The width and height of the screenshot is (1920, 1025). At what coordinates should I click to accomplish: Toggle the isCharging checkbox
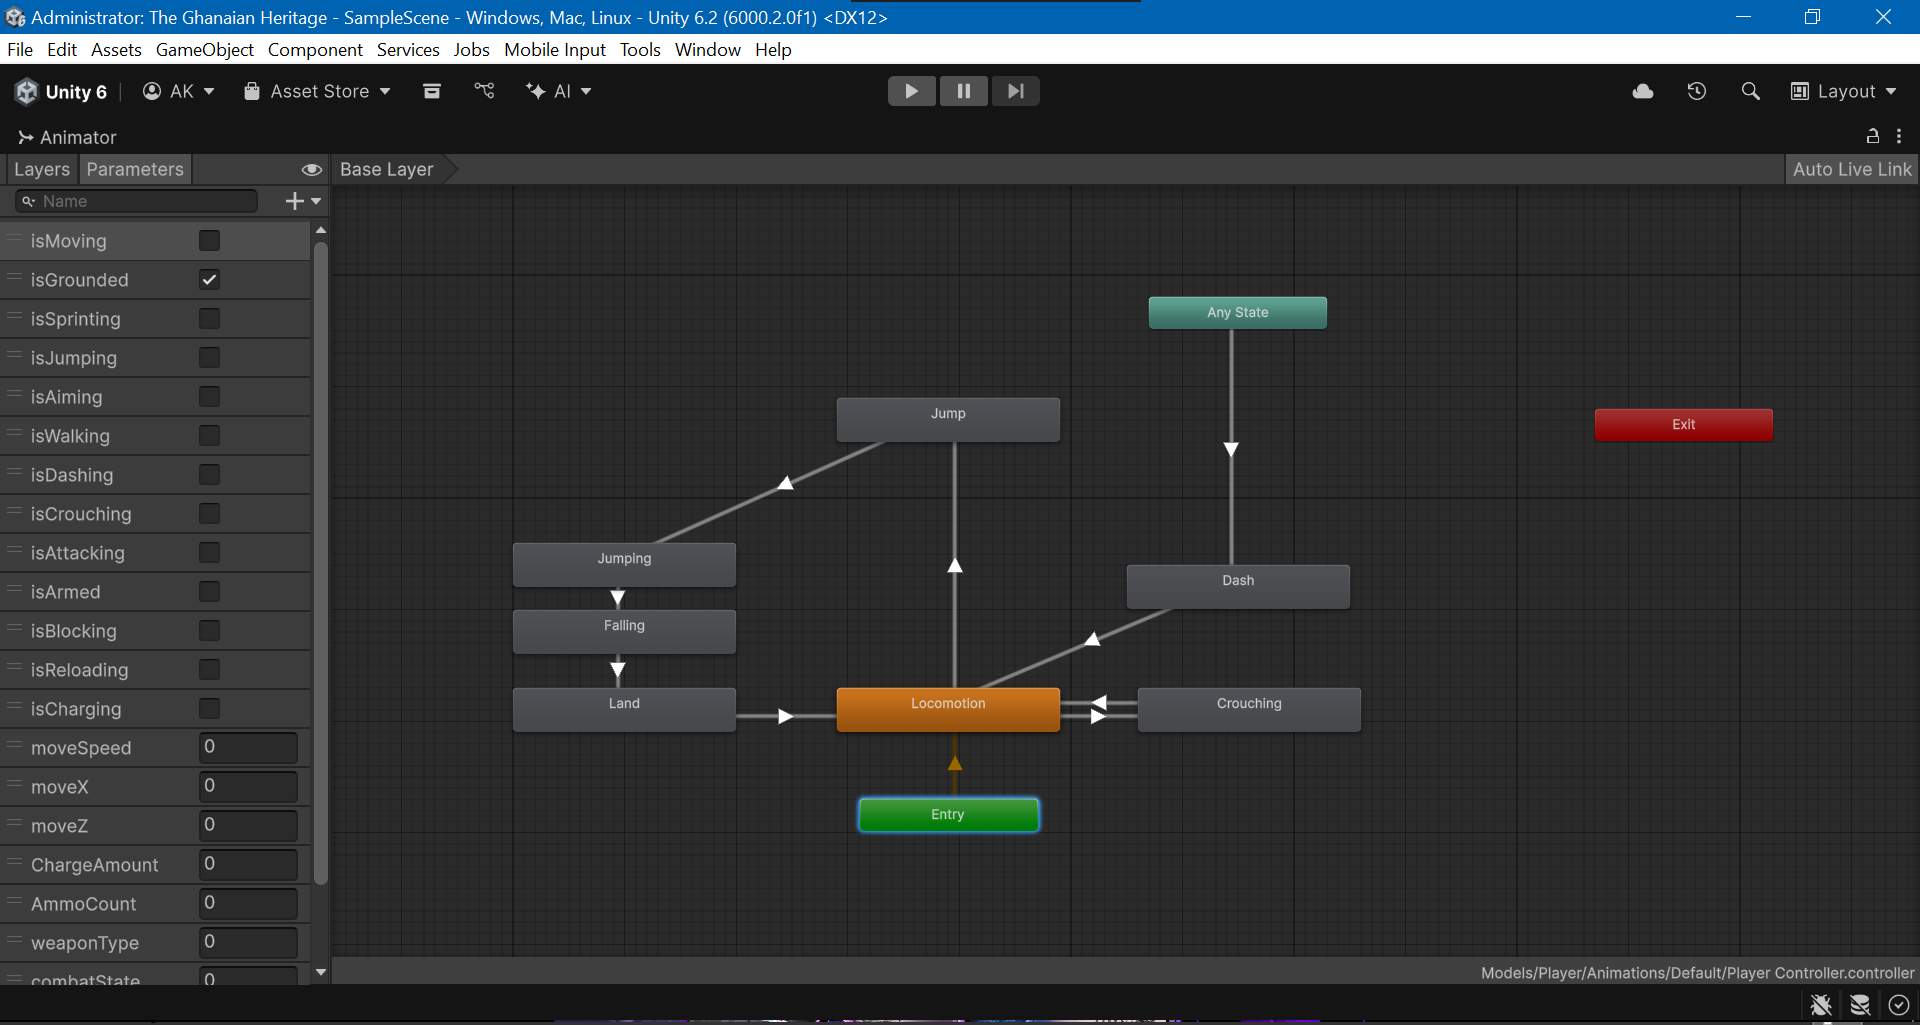(x=209, y=708)
